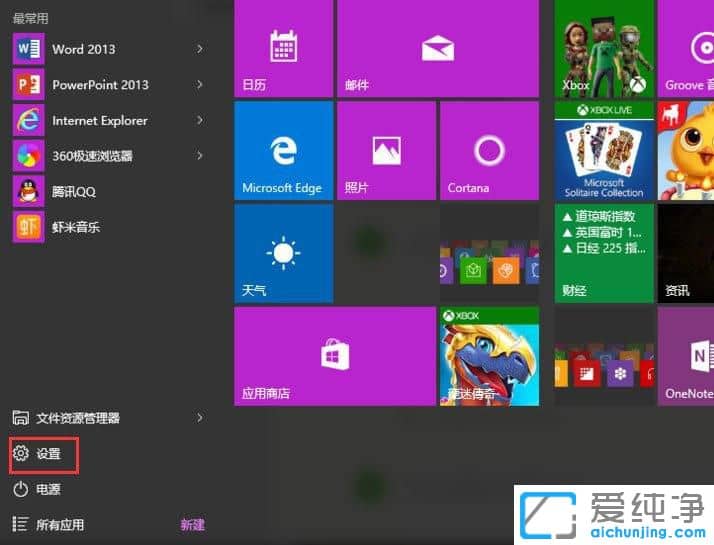Click the 设置 gear icon
714x545 pixels.
(20, 453)
